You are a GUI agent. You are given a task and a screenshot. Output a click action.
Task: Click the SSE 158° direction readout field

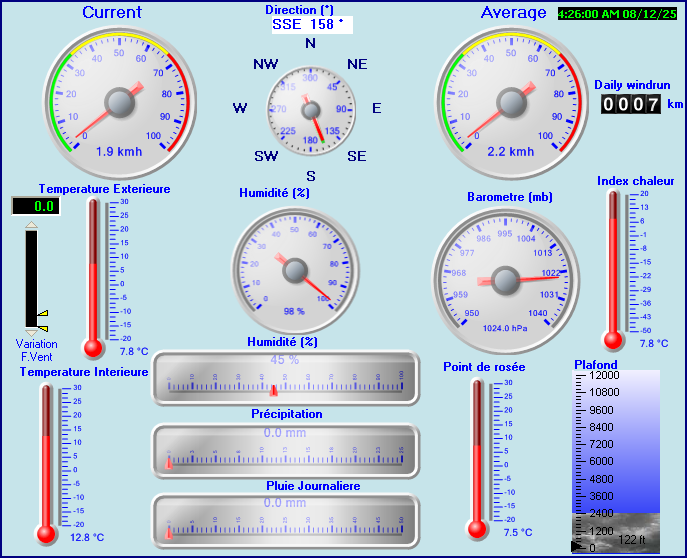[x=313, y=24]
